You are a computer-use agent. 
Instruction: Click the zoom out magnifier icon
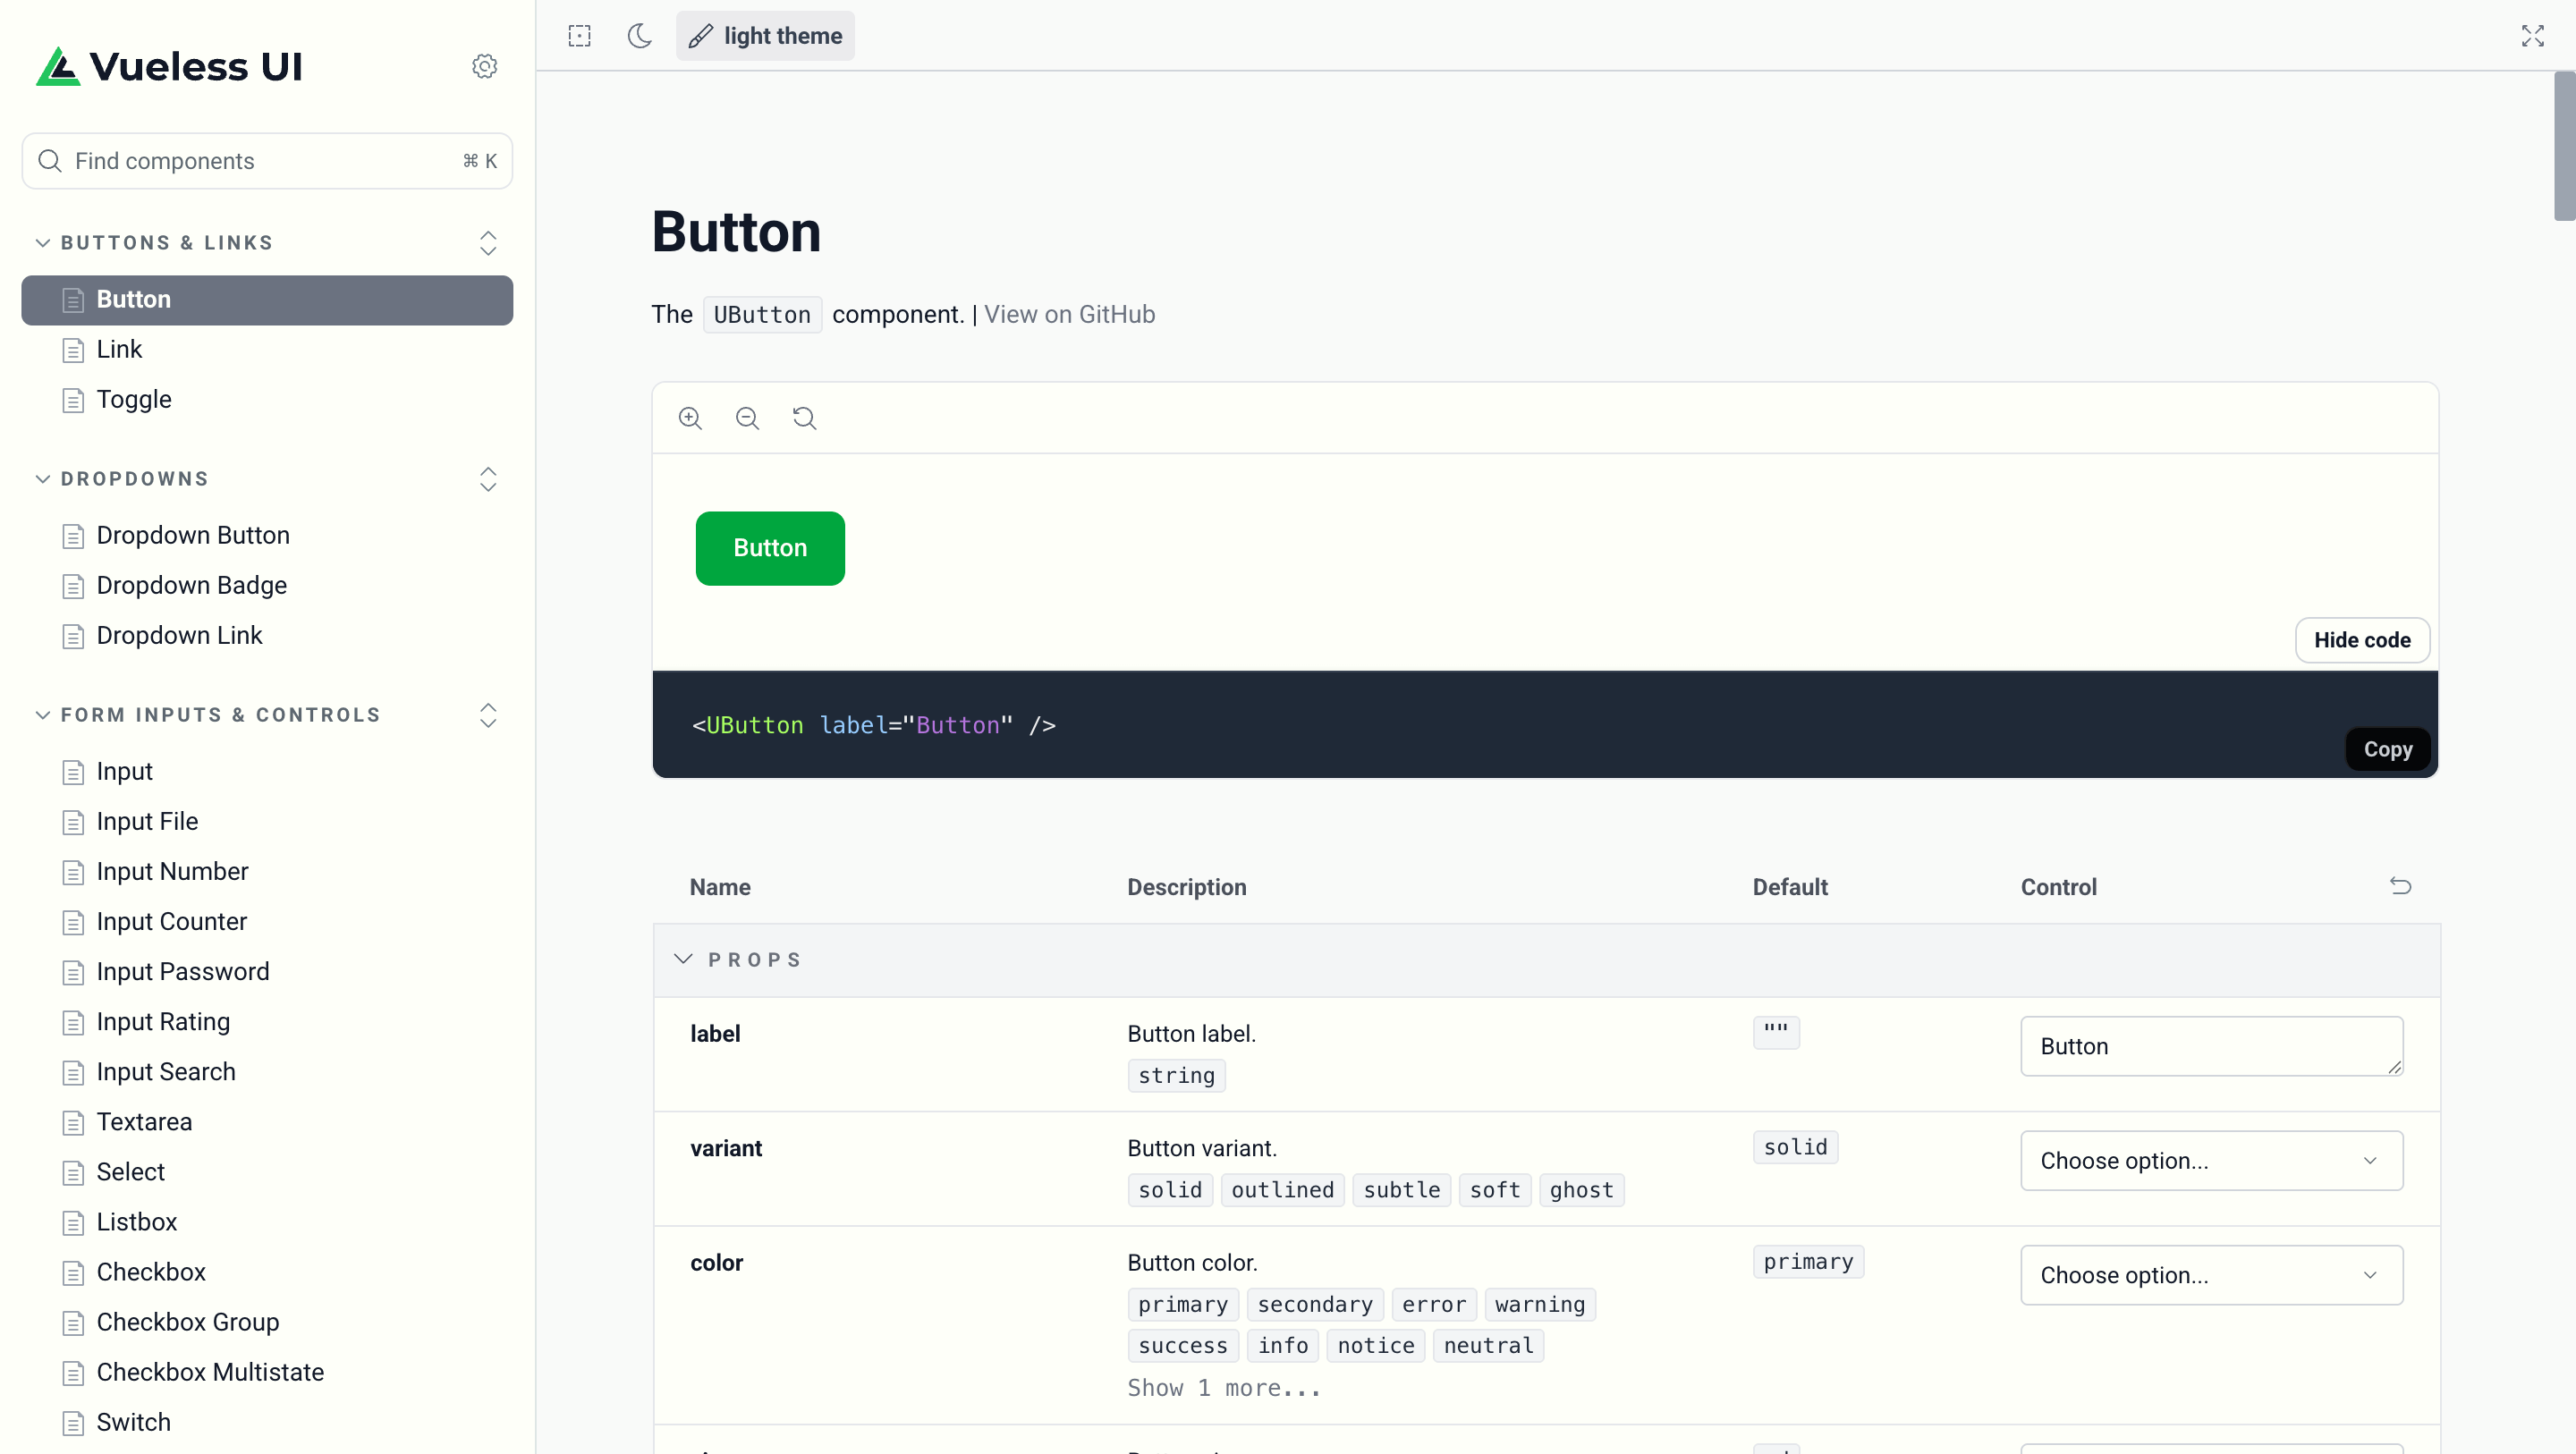click(x=747, y=418)
